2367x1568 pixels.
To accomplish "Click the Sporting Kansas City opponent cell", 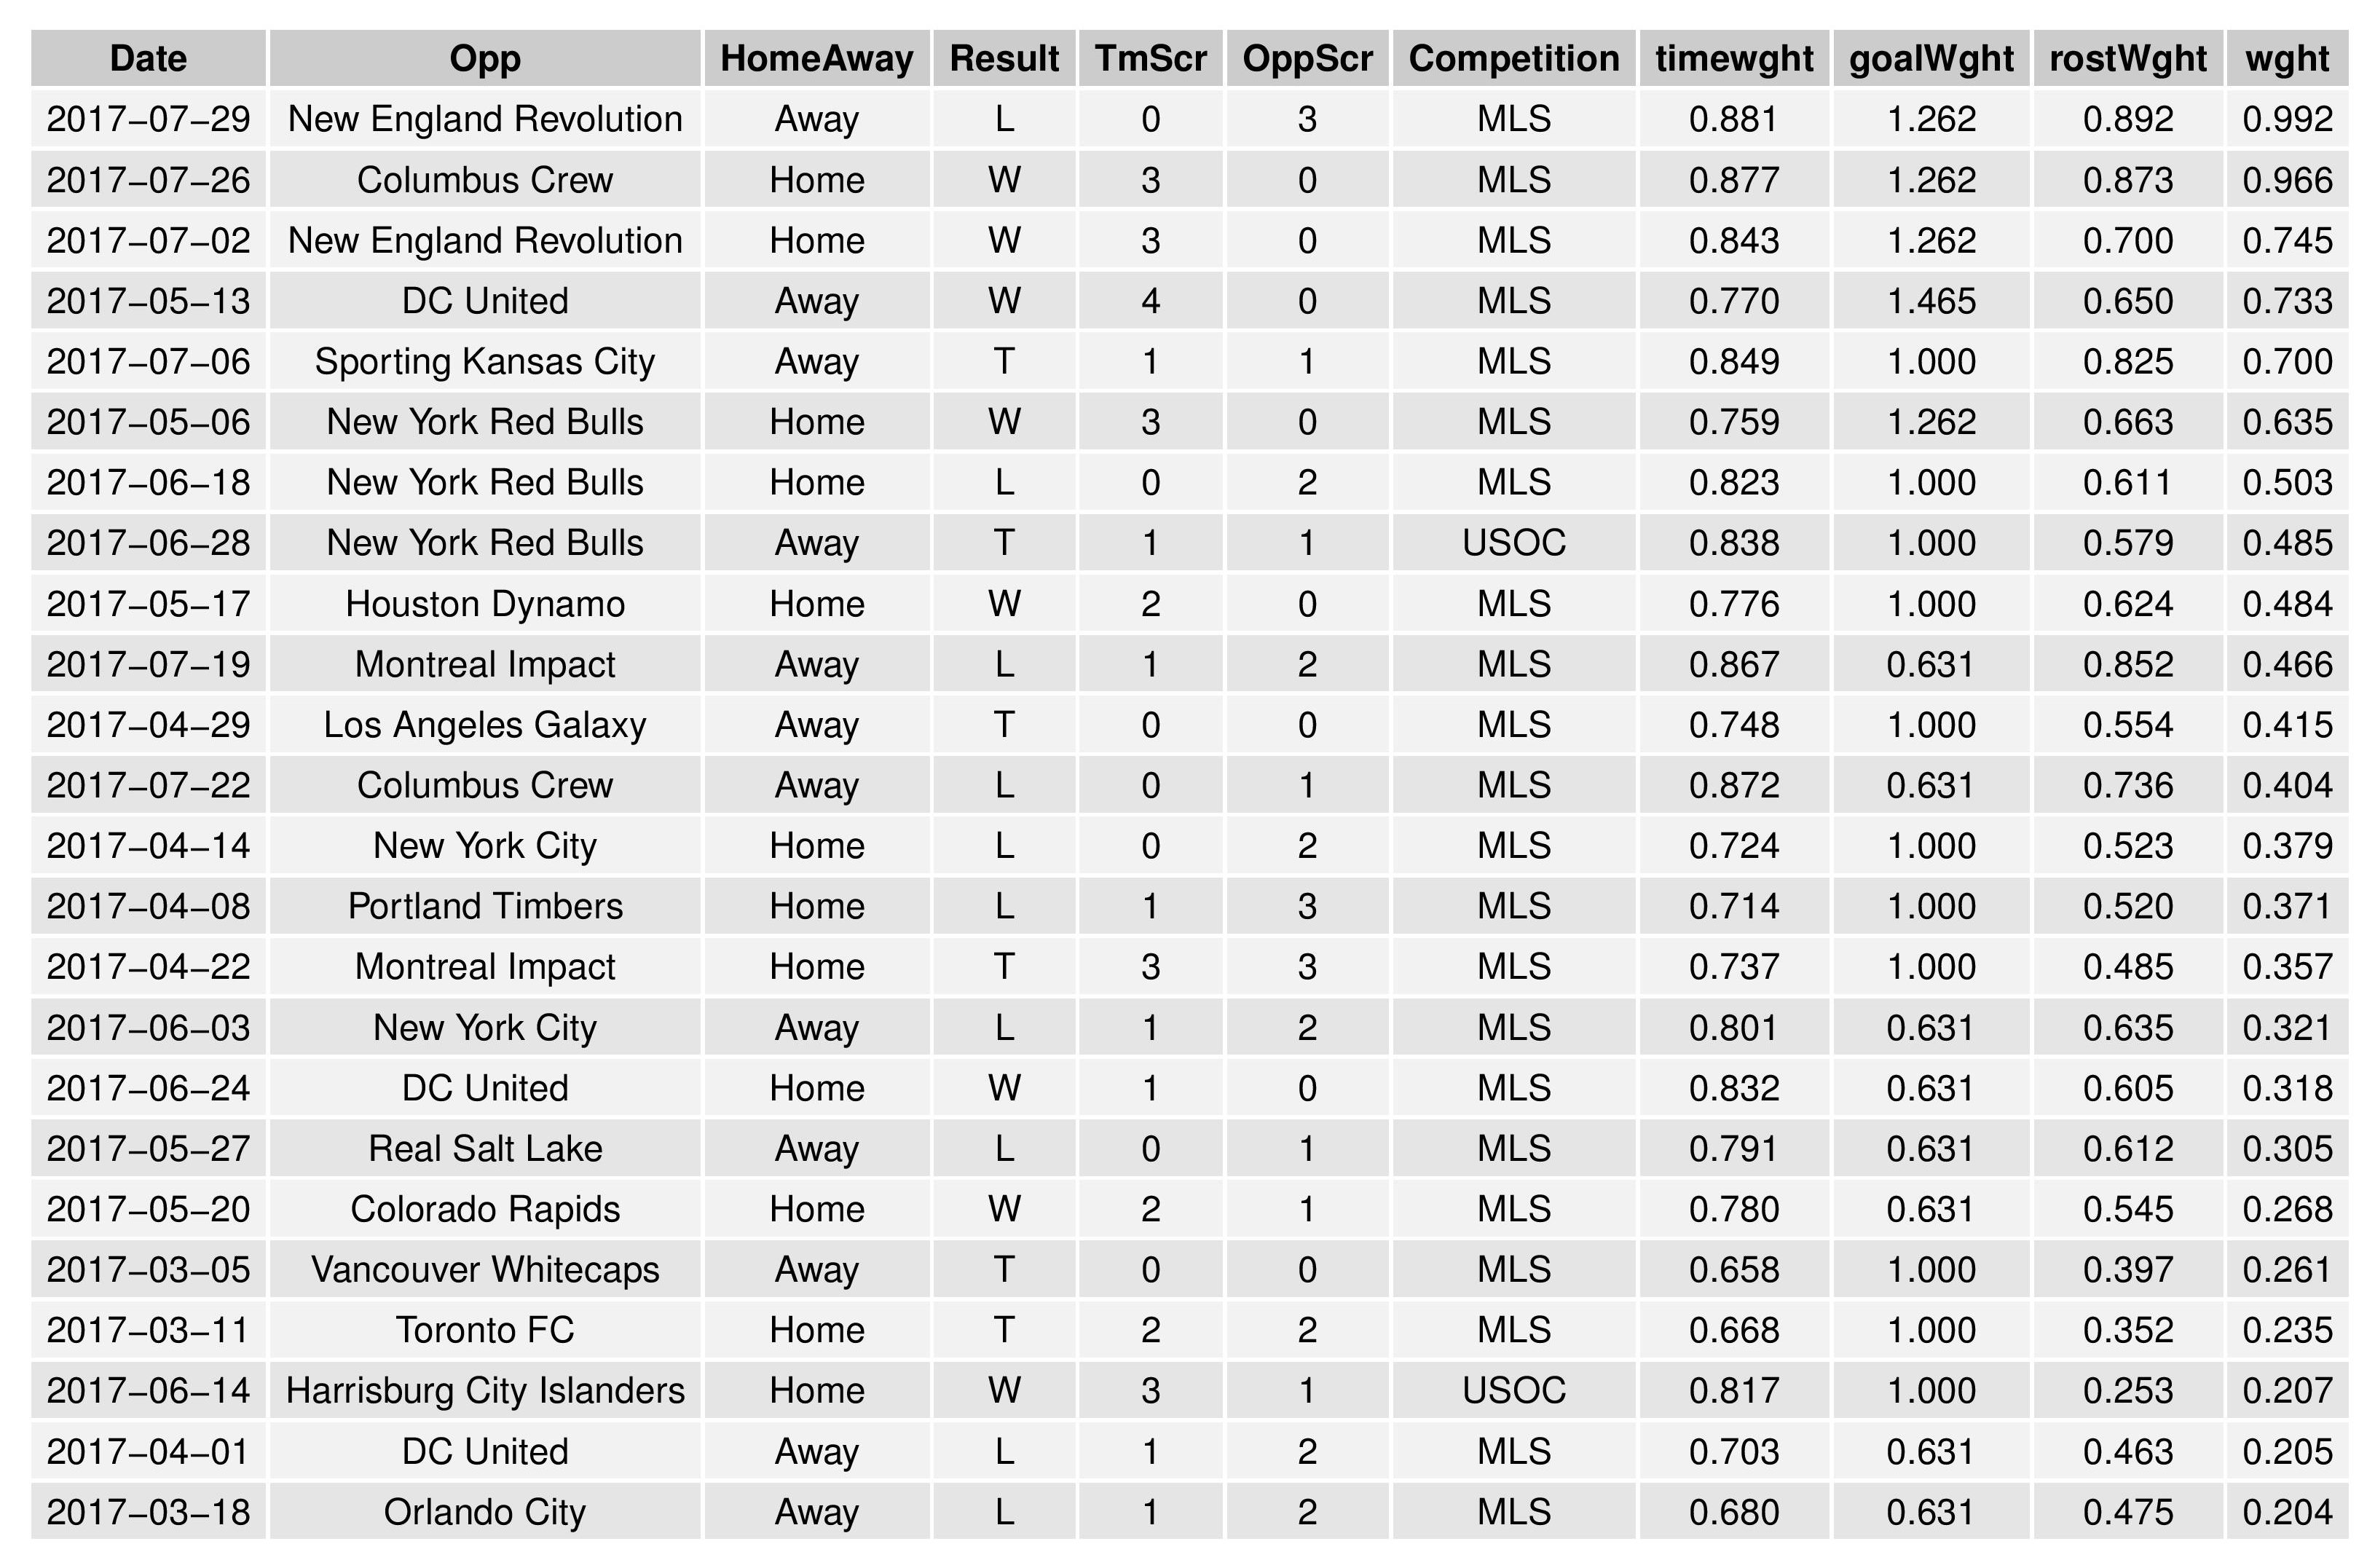I will coord(485,361).
